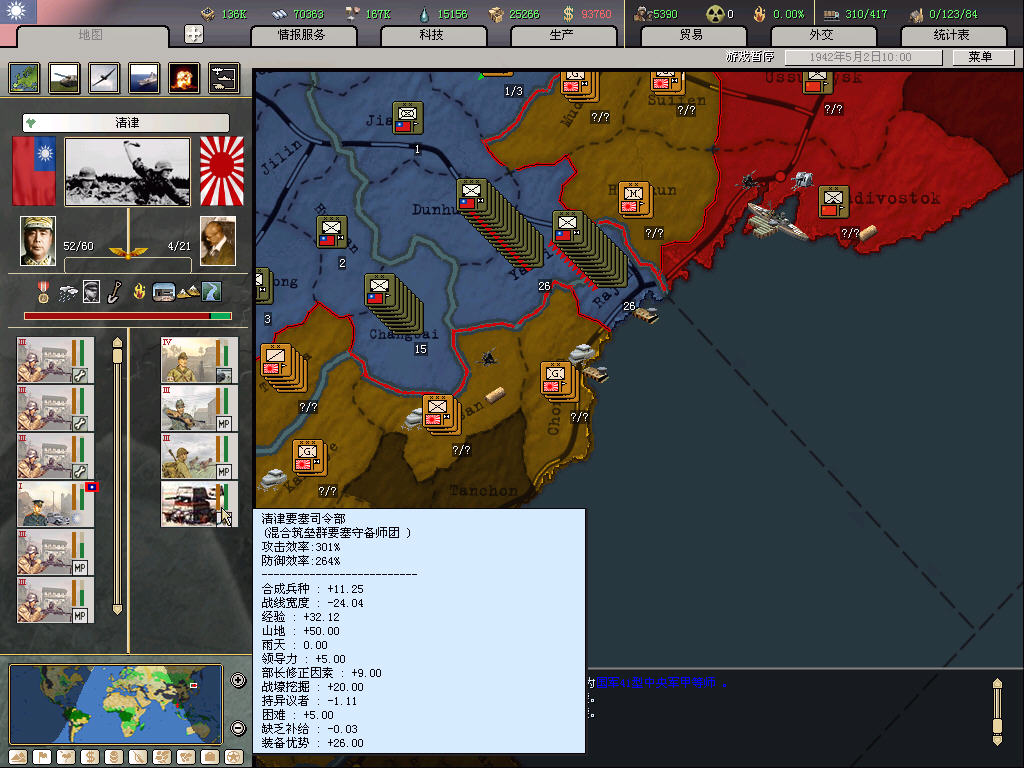
Task: Open the air units overview plane icon
Action: [104, 78]
